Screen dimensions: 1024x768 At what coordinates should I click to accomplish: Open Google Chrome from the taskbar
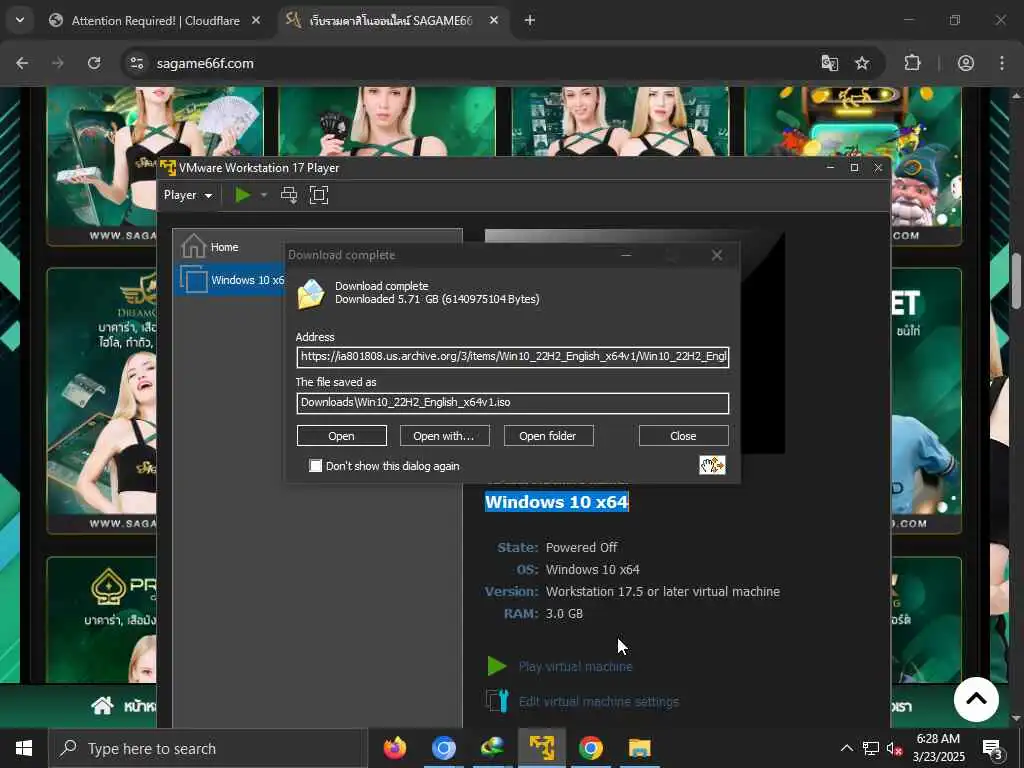590,748
